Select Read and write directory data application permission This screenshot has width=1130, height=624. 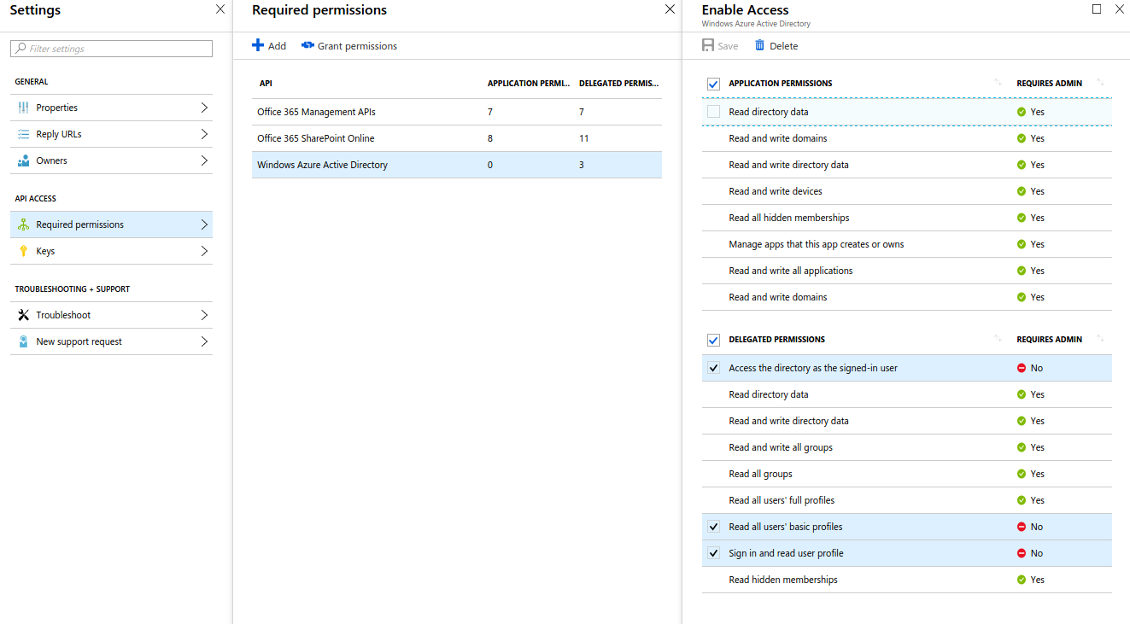tap(907, 165)
